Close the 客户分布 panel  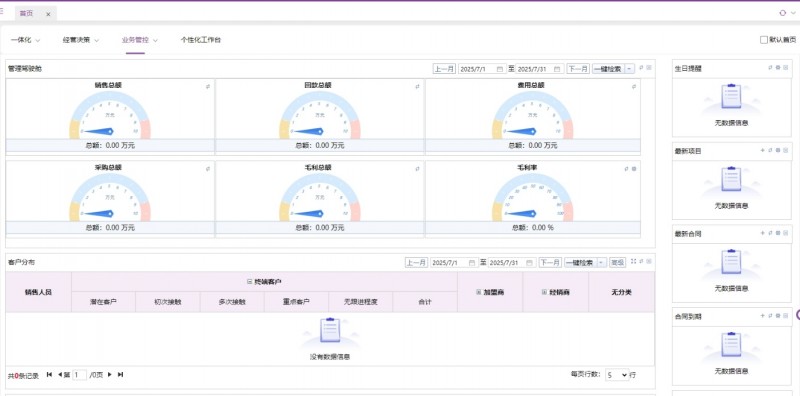[649, 261]
